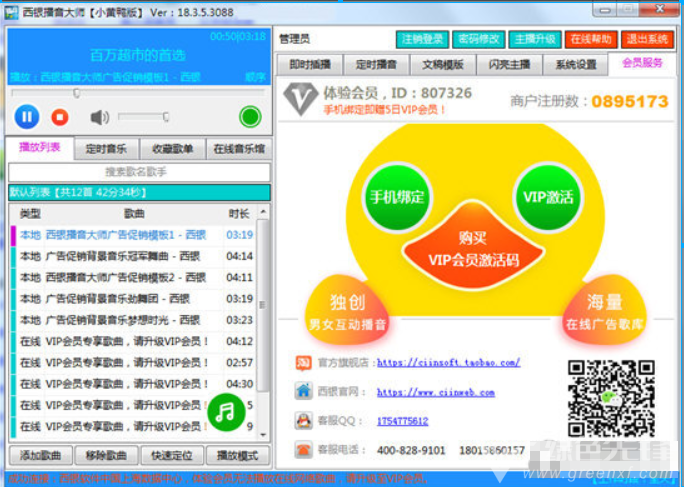Open the 系统设置 tab
Image resolution: width=684 pixels, height=487 pixels.
click(576, 65)
